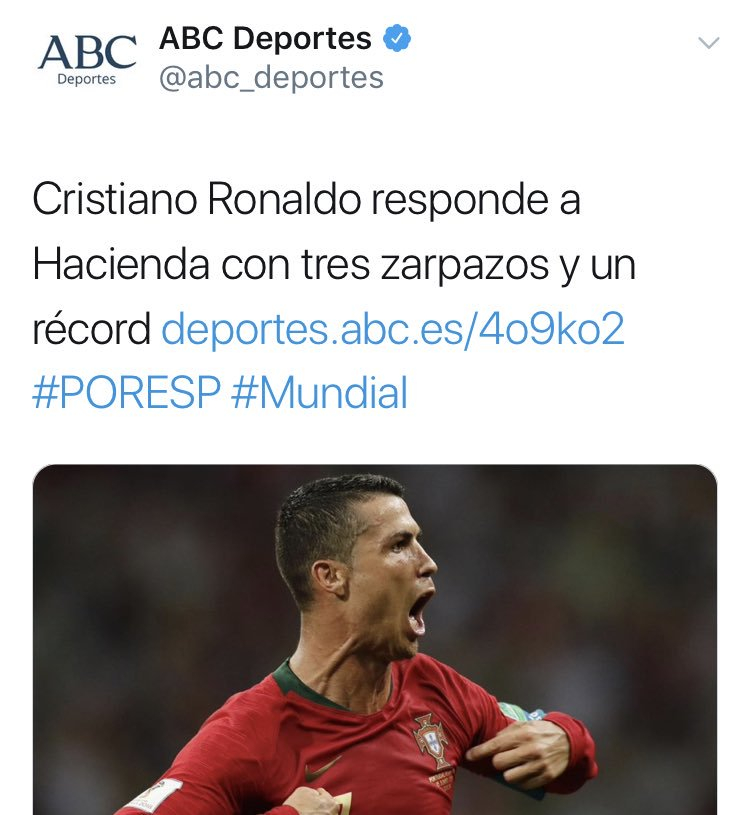This screenshot has width=750, height=815.
Task: Tap the captain armband in photo
Action: (521, 712)
